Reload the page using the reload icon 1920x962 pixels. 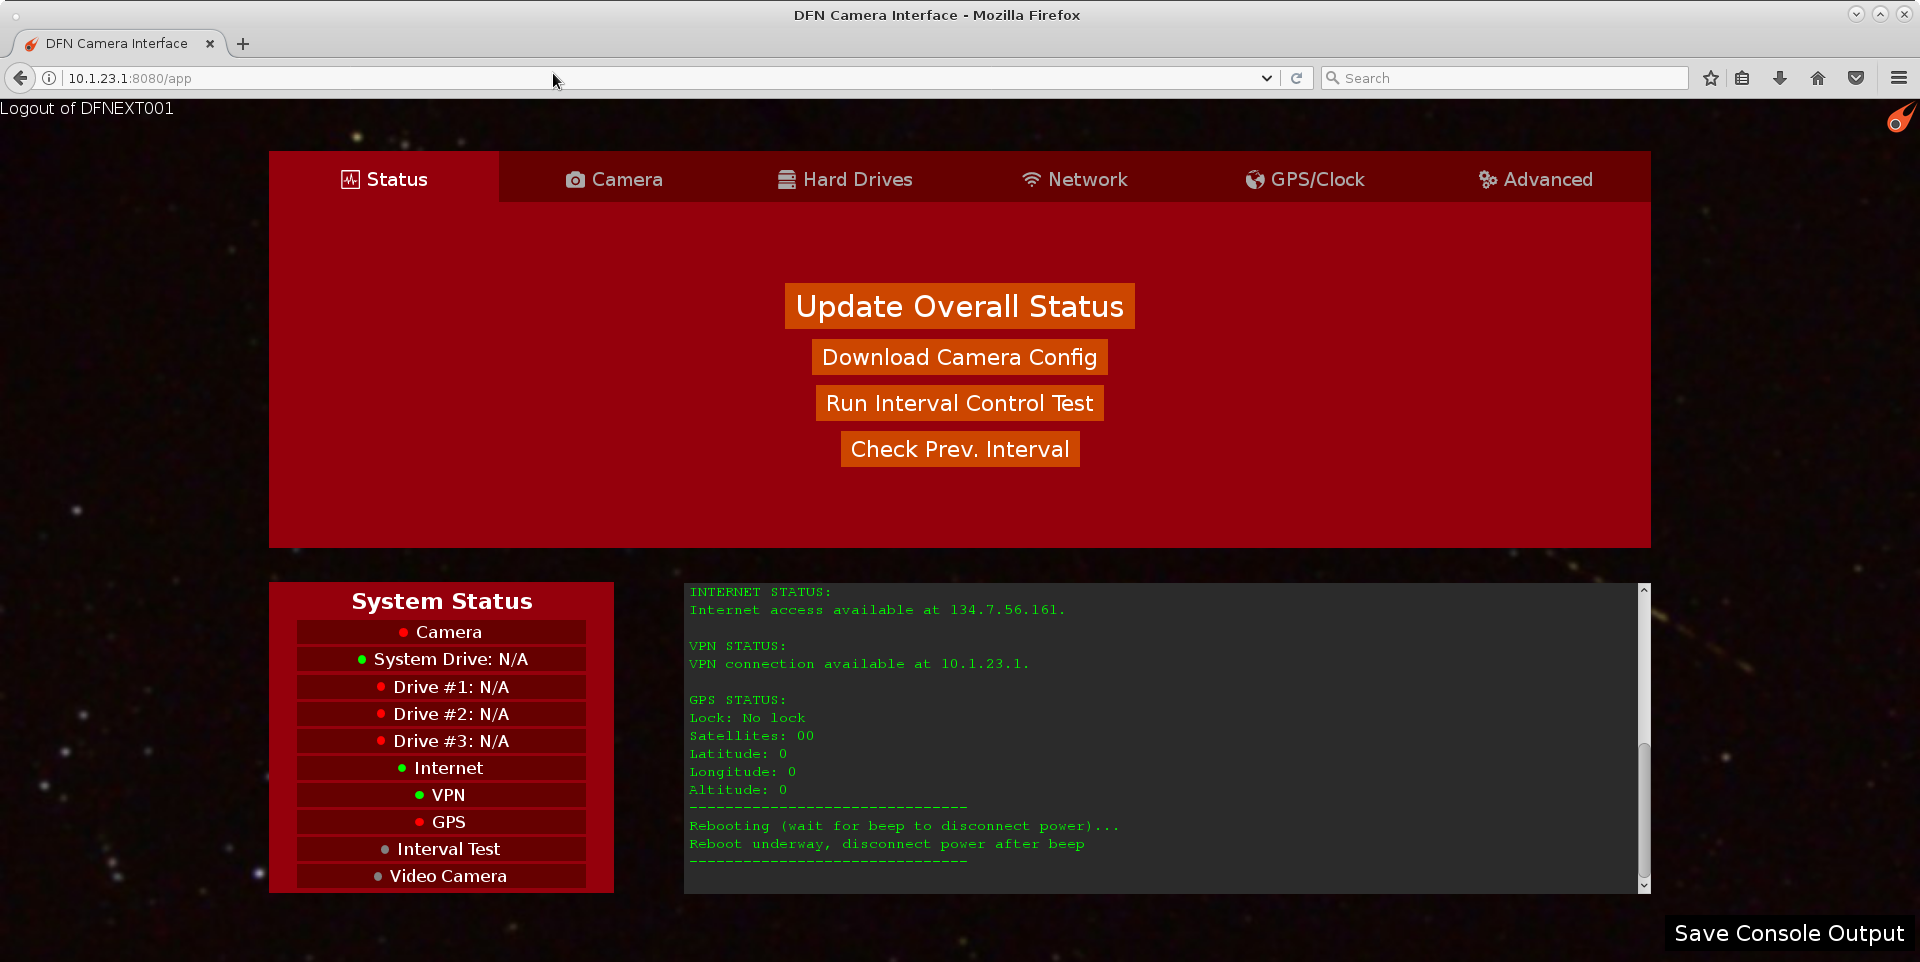click(x=1297, y=77)
